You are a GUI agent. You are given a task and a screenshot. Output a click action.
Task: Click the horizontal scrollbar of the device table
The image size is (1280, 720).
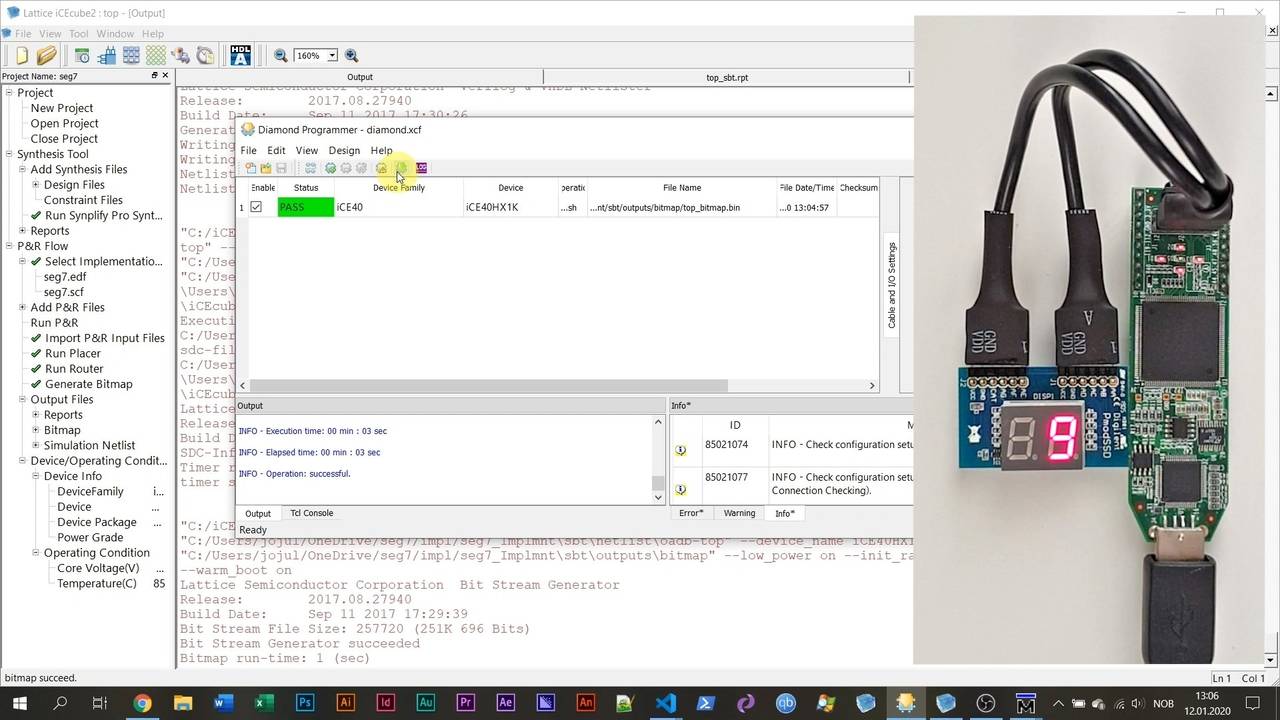[x=489, y=385]
